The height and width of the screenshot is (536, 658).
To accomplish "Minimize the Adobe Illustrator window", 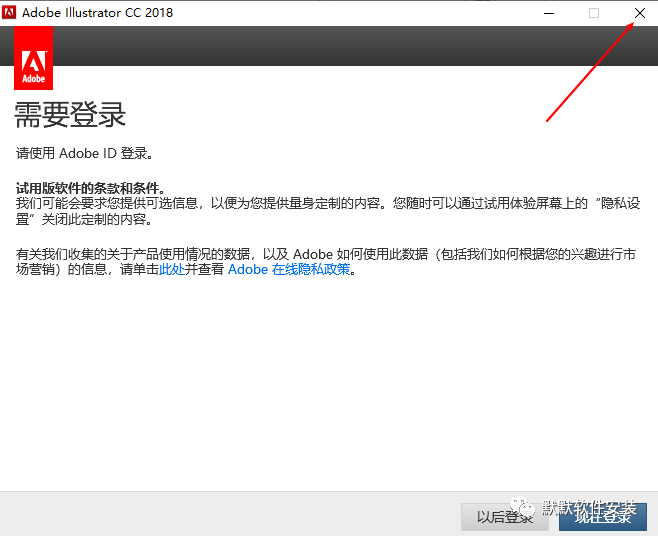I will pos(548,13).
